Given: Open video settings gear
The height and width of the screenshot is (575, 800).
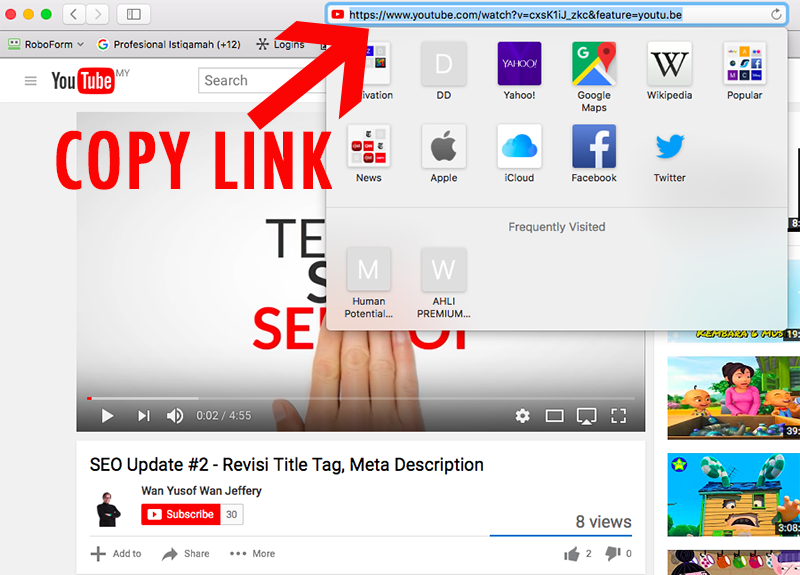Looking at the screenshot, I should point(522,416).
